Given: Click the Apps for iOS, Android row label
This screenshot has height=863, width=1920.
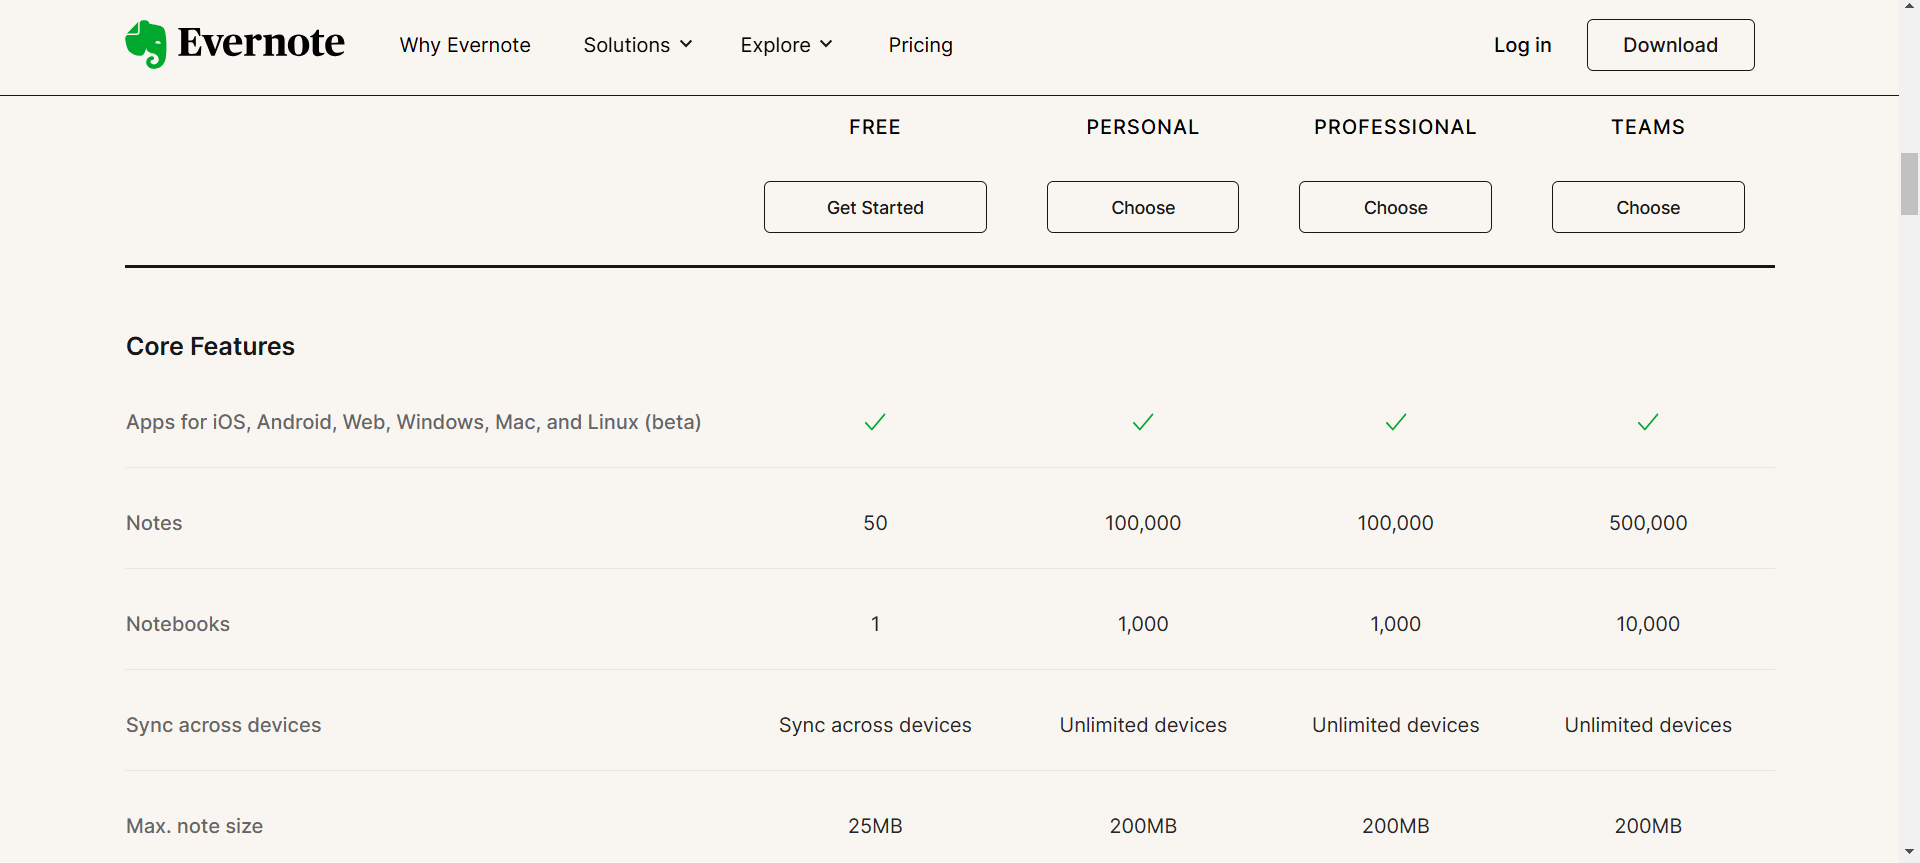Looking at the screenshot, I should tap(413, 422).
